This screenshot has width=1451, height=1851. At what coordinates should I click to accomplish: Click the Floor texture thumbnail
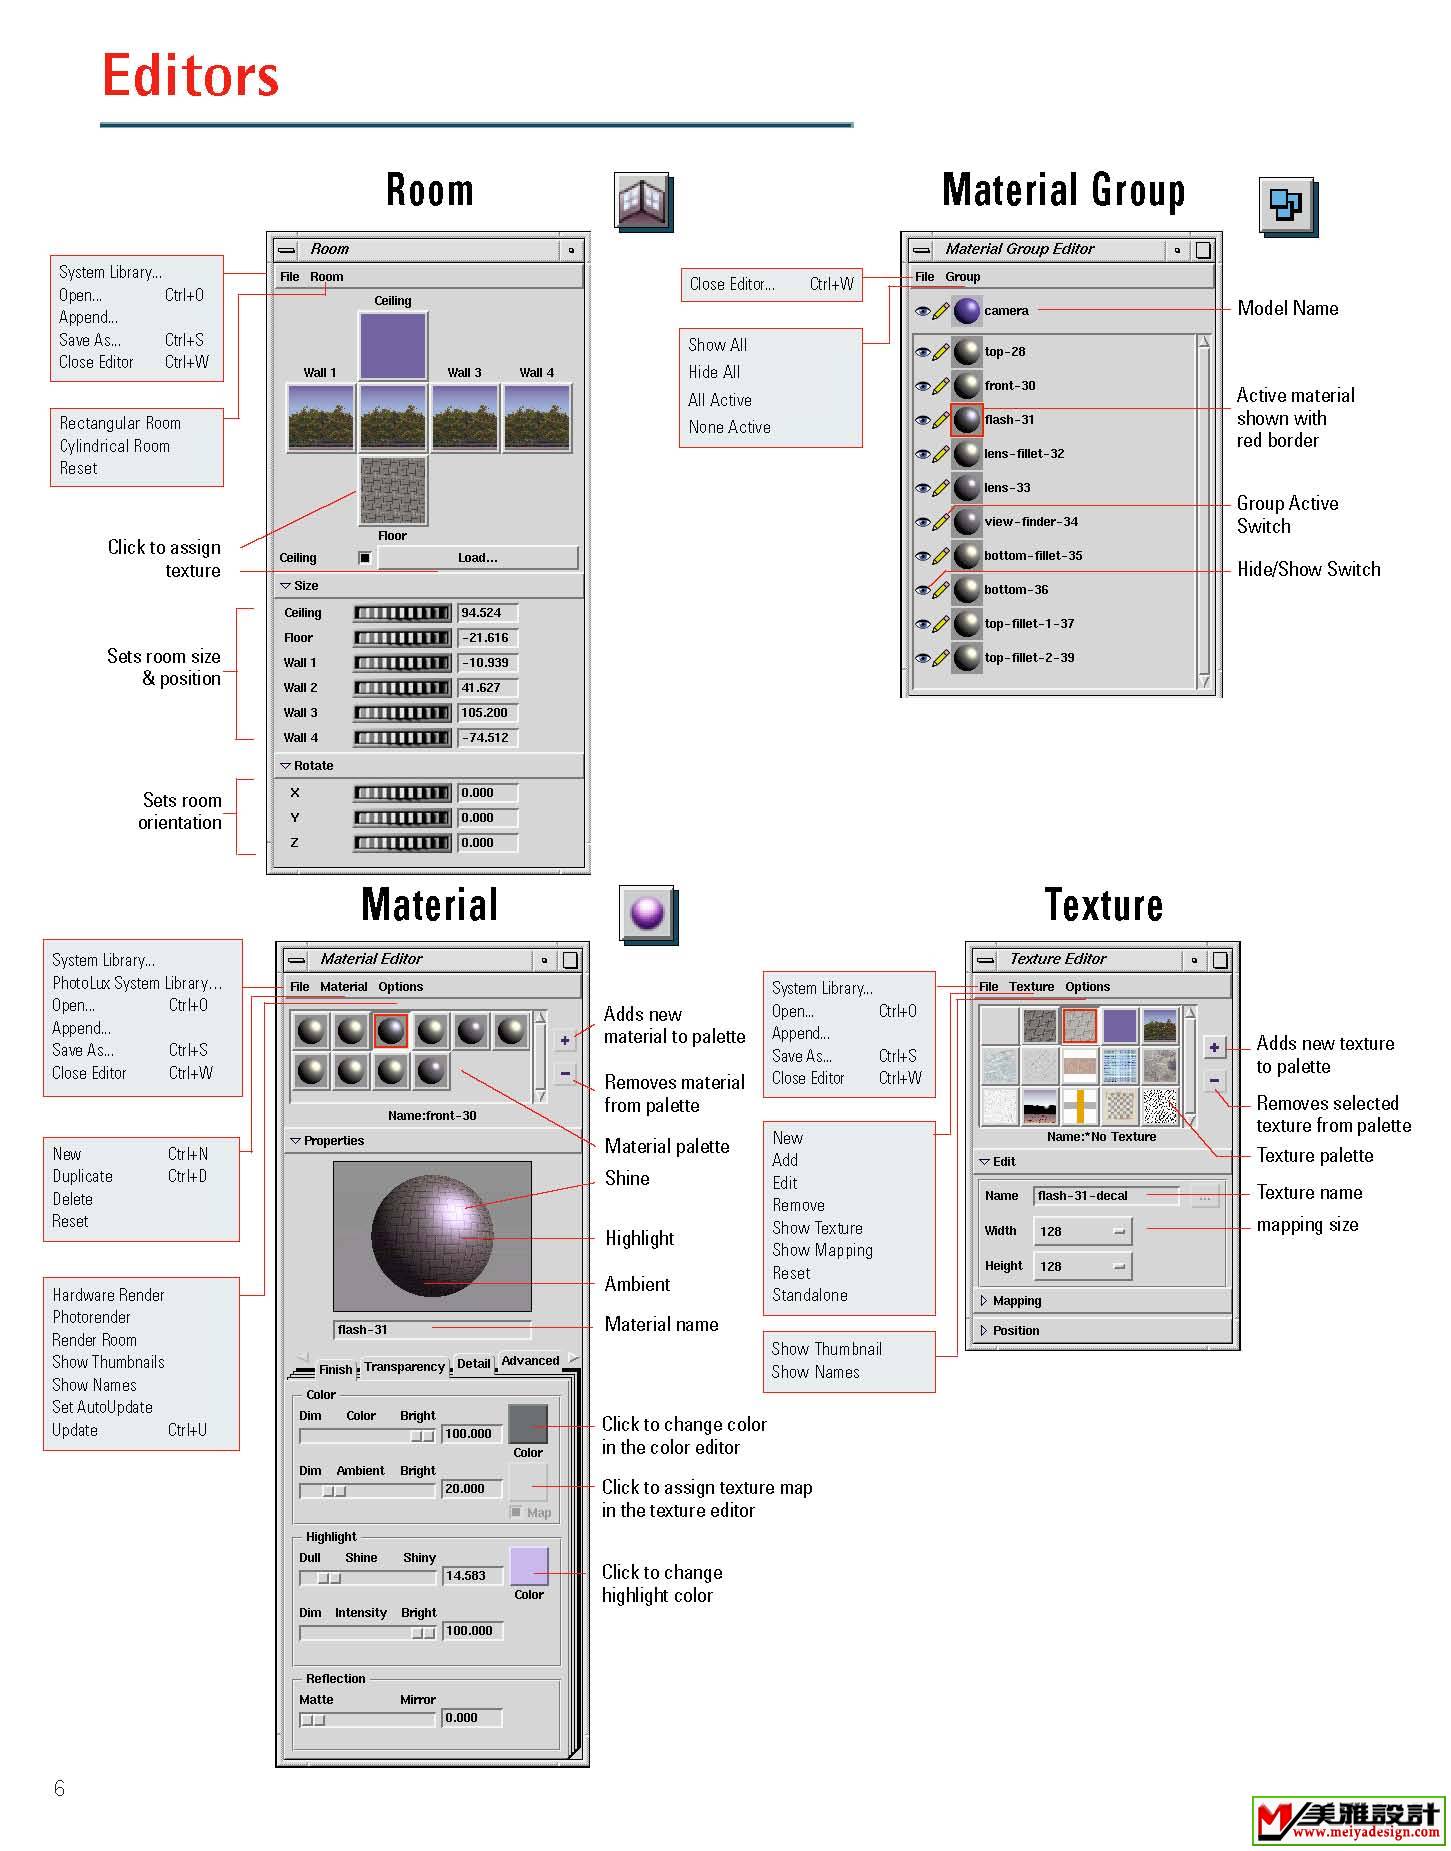click(x=393, y=491)
